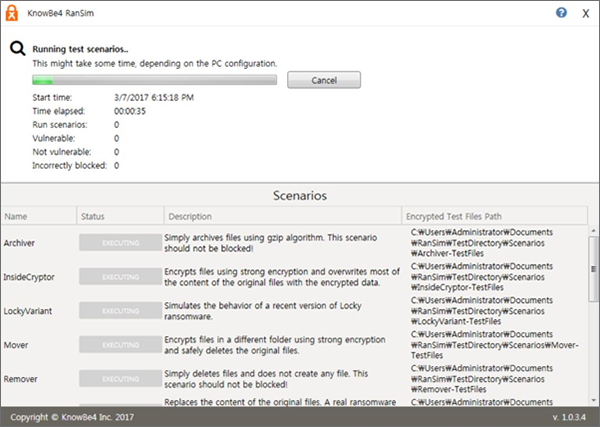Click the version v. 1.0.3.4 label
600x427 pixels.
coord(569,417)
